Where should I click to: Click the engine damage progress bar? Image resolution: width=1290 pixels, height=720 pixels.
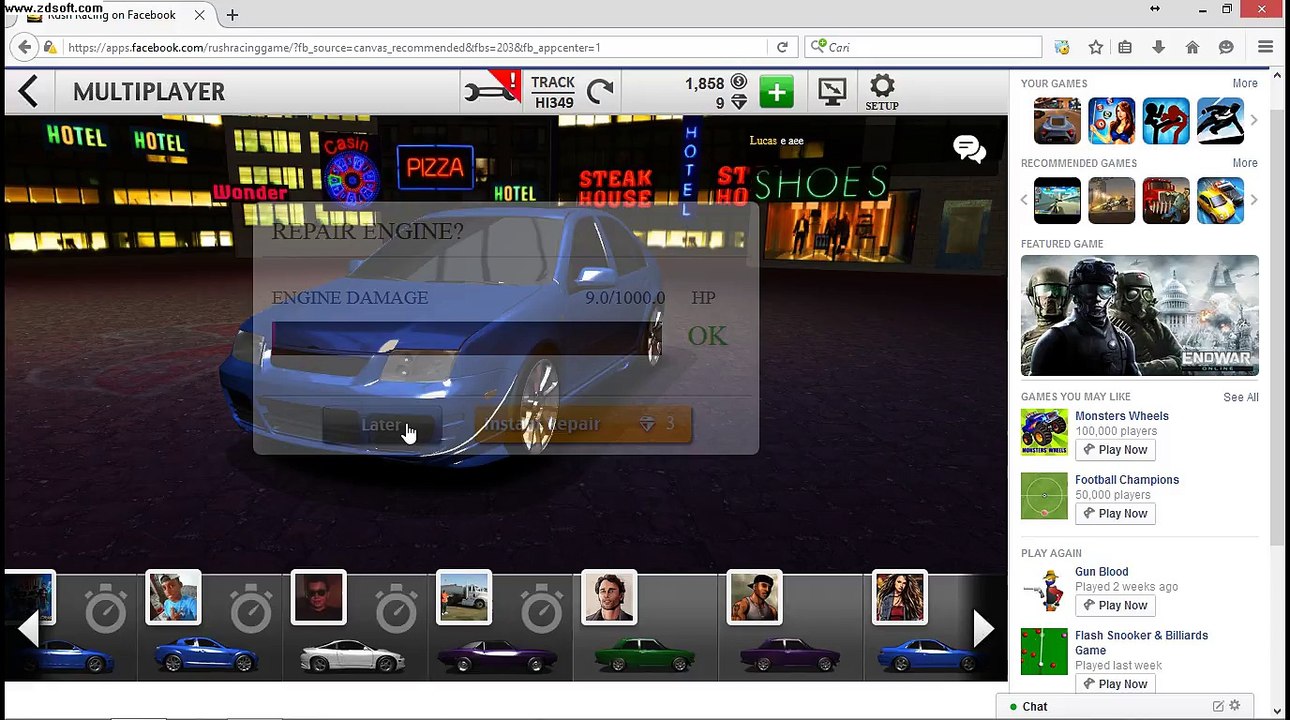466,339
